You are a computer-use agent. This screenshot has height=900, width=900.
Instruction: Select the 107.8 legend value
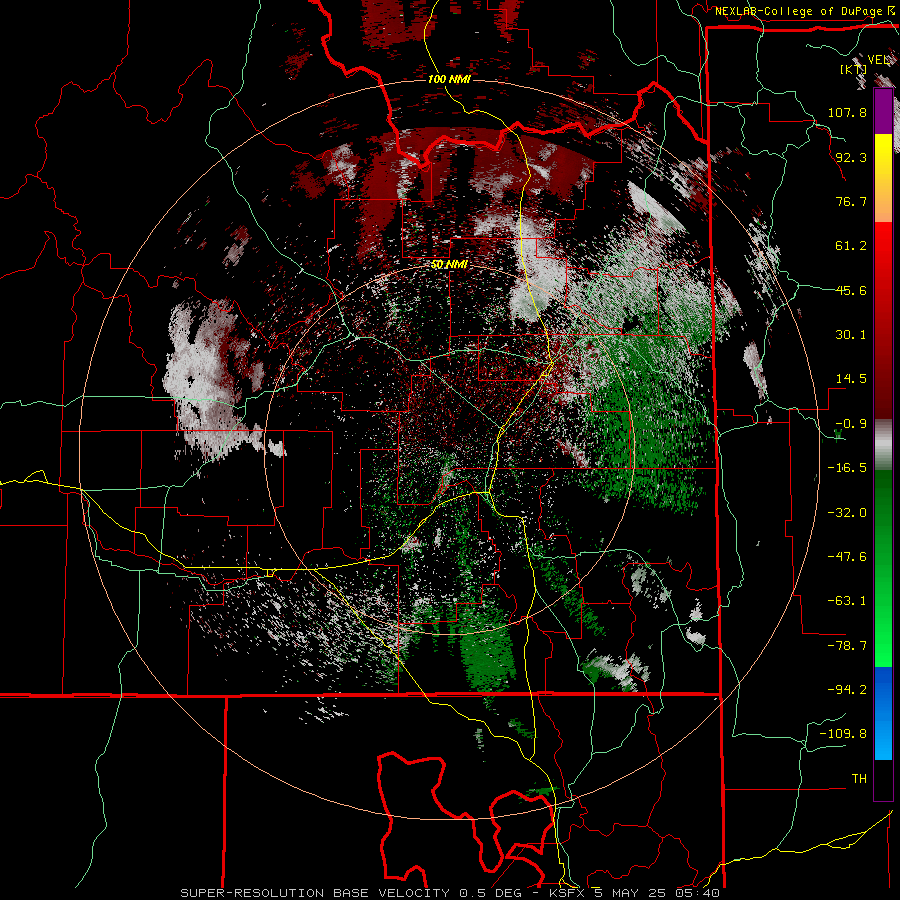(847, 112)
